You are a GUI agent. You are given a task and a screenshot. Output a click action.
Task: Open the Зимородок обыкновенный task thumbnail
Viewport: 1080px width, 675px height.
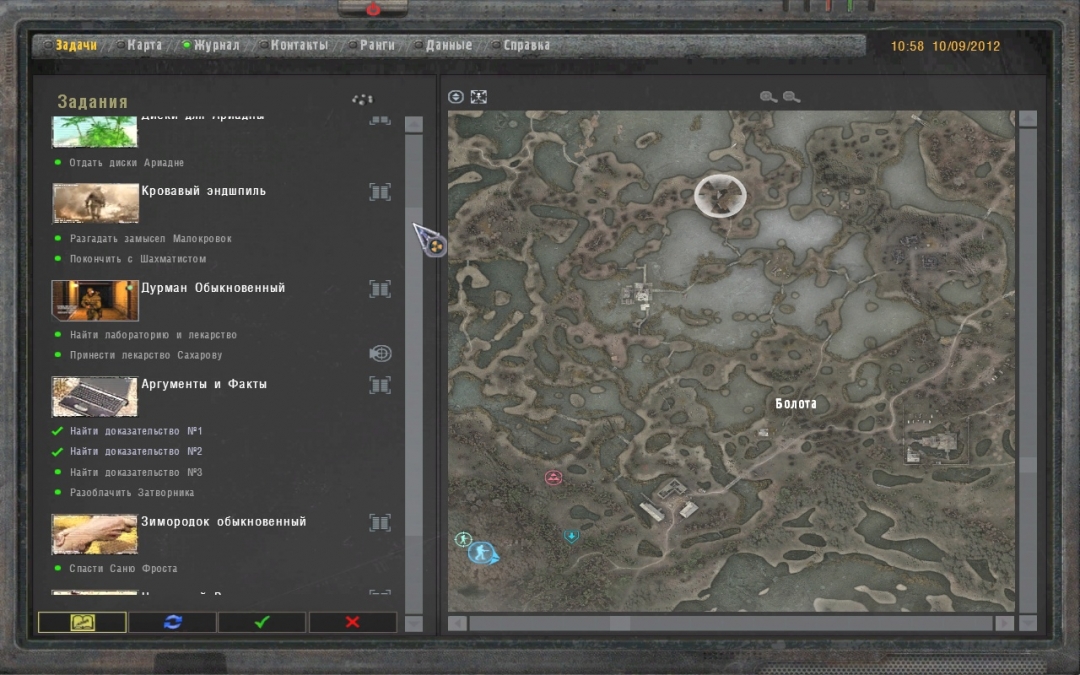[x=95, y=534]
